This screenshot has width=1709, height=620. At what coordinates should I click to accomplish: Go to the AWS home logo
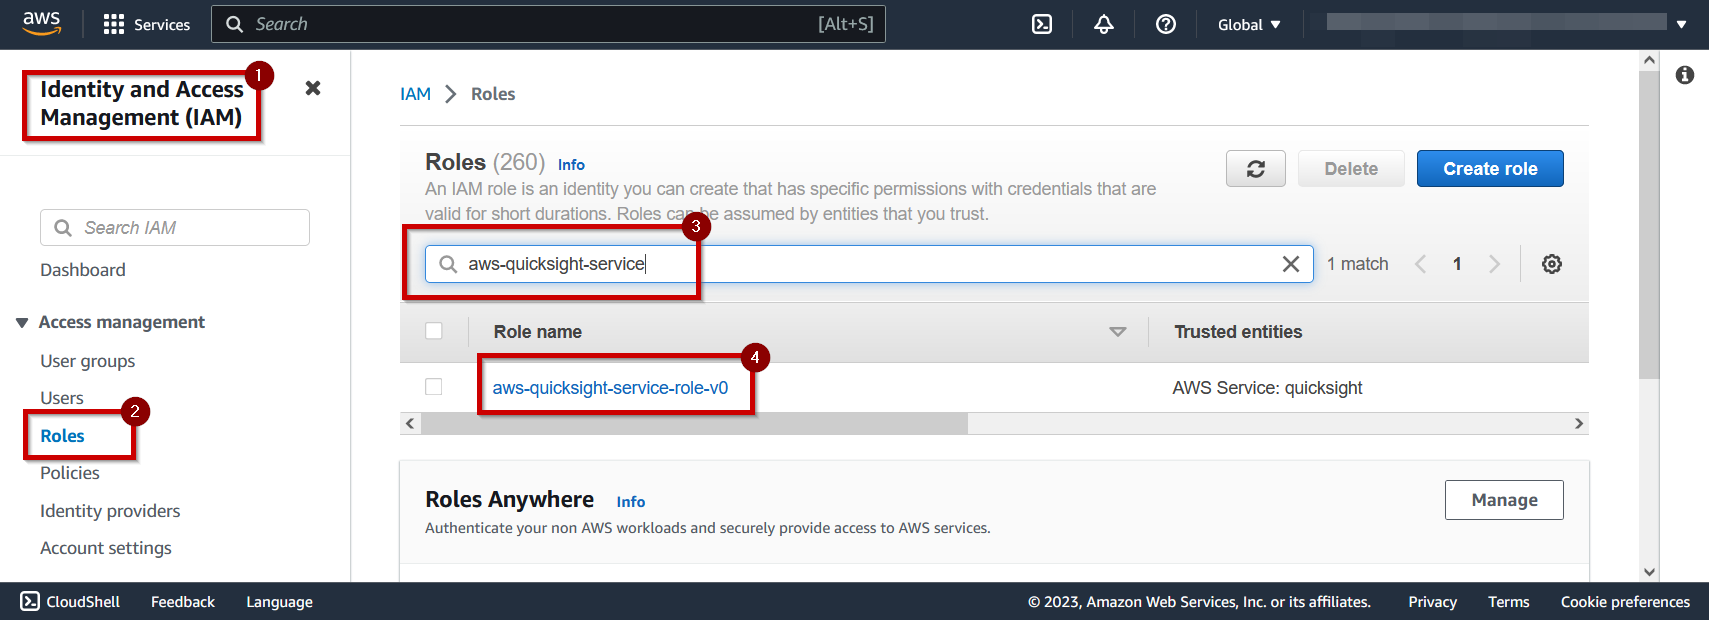41,23
